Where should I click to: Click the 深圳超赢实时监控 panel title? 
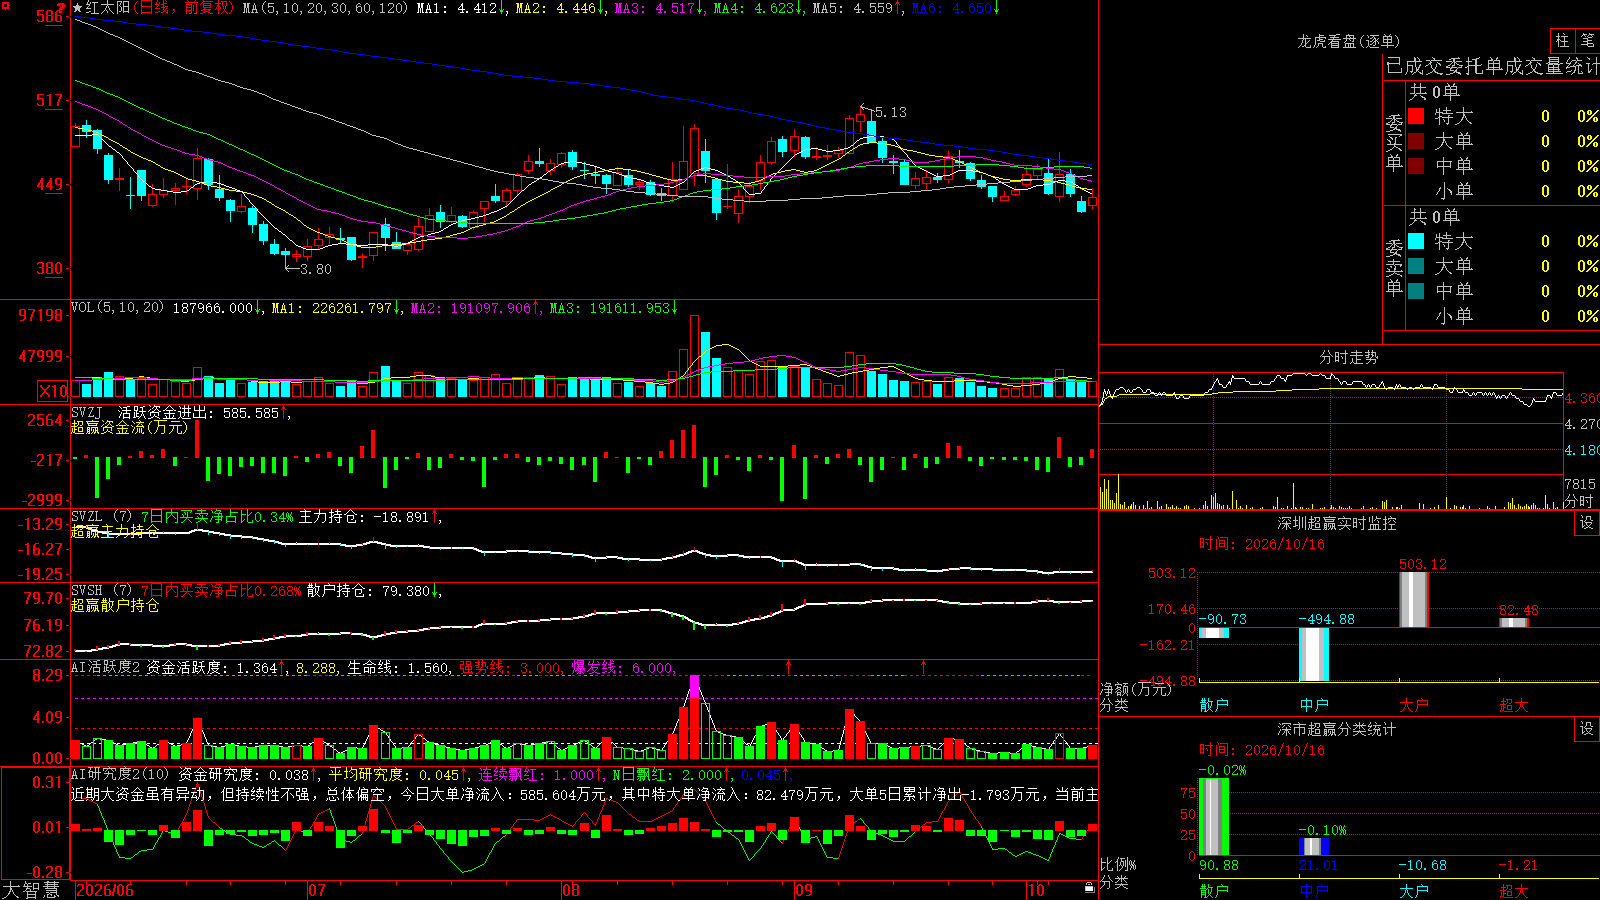[1337, 523]
